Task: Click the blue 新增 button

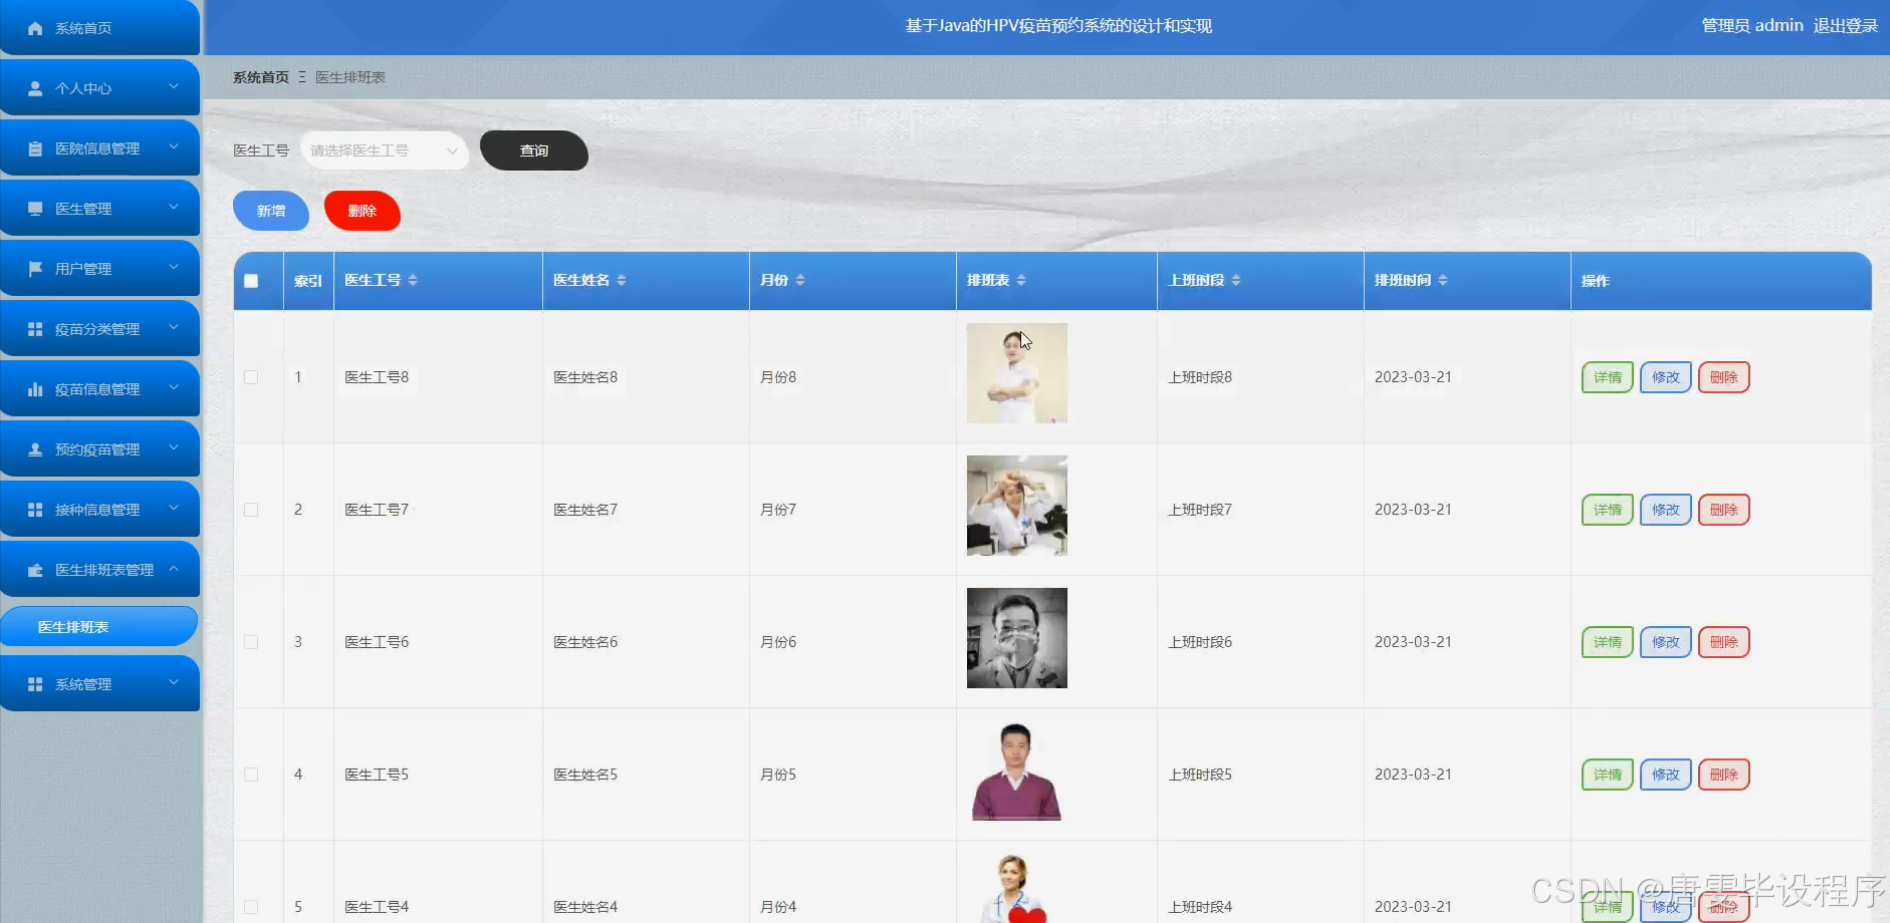Action: pos(271,211)
